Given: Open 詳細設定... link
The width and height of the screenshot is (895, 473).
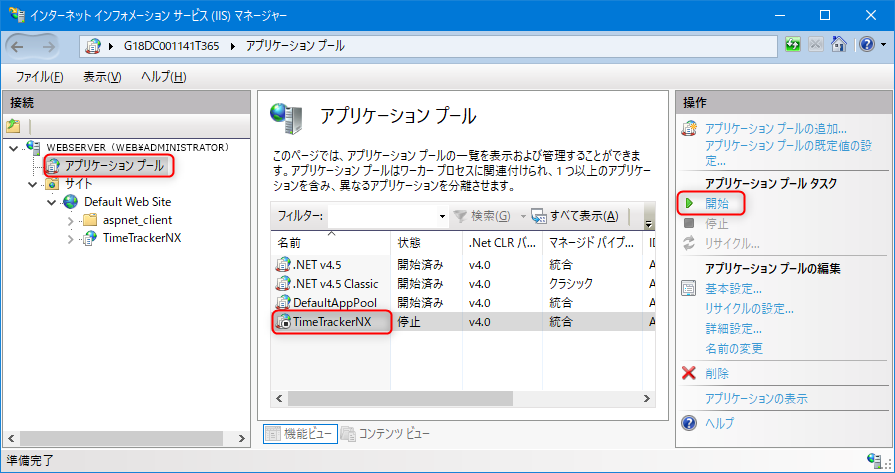Looking at the screenshot, I should [733, 329].
